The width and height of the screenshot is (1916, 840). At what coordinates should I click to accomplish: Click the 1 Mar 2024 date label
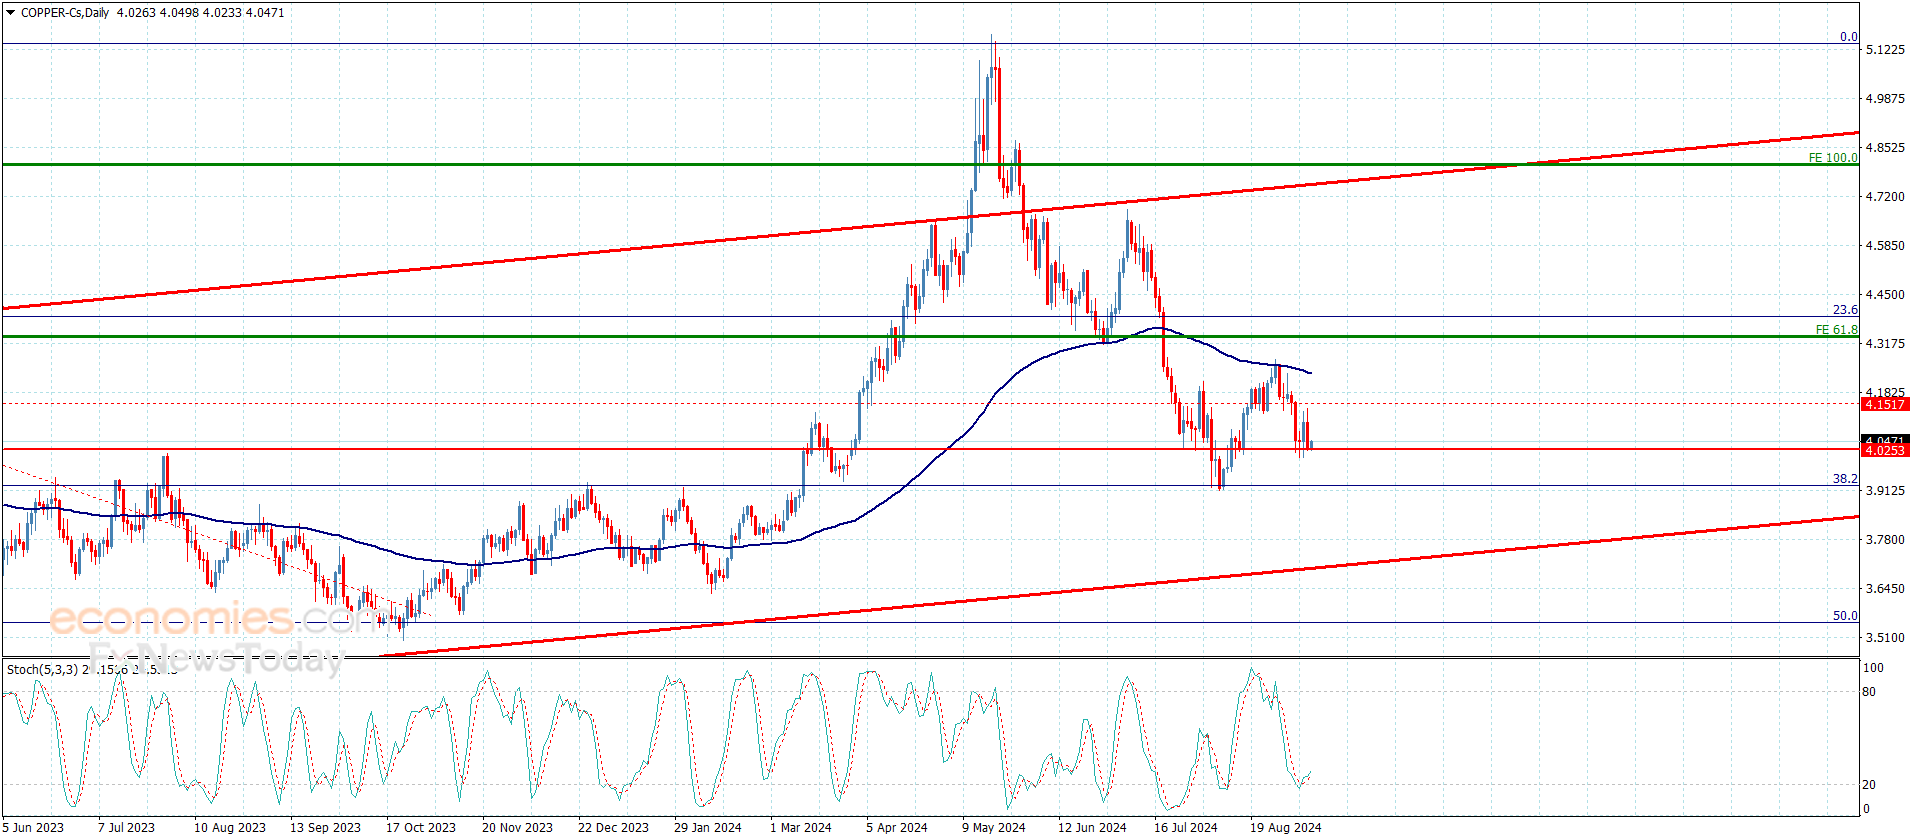[801, 827]
